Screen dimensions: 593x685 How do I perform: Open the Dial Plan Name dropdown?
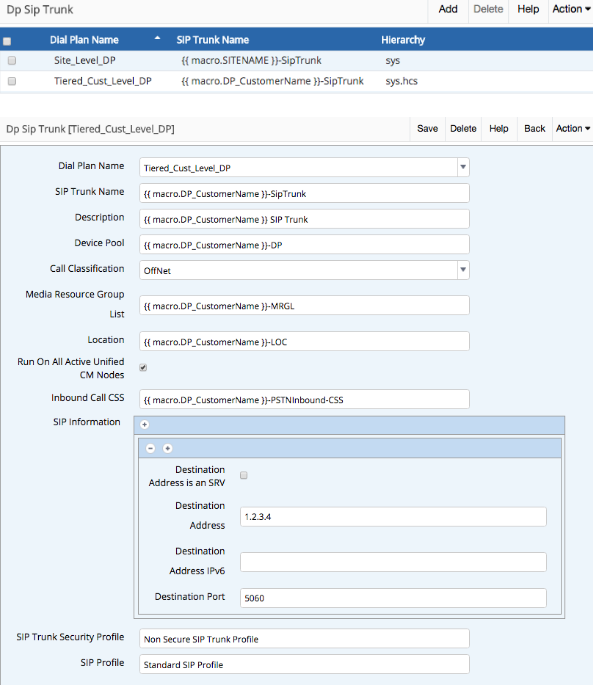(463, 167)
